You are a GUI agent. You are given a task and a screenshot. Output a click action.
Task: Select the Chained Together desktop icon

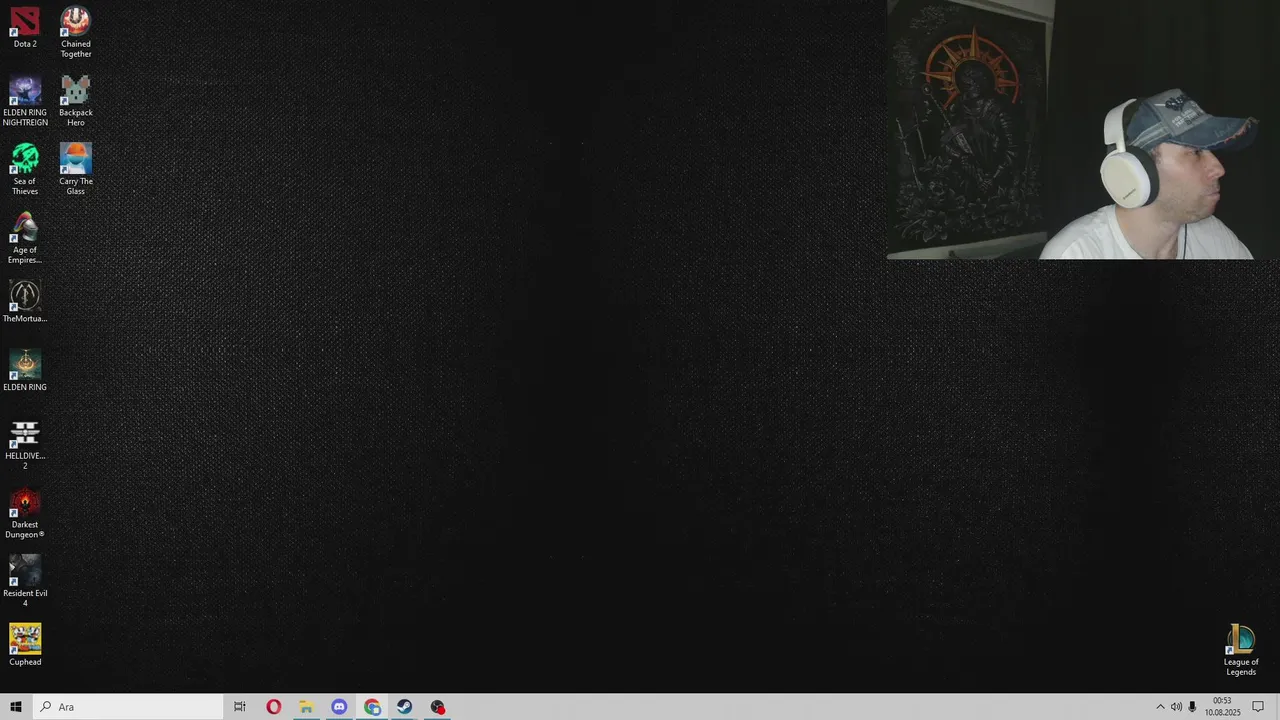click(76, 31)
